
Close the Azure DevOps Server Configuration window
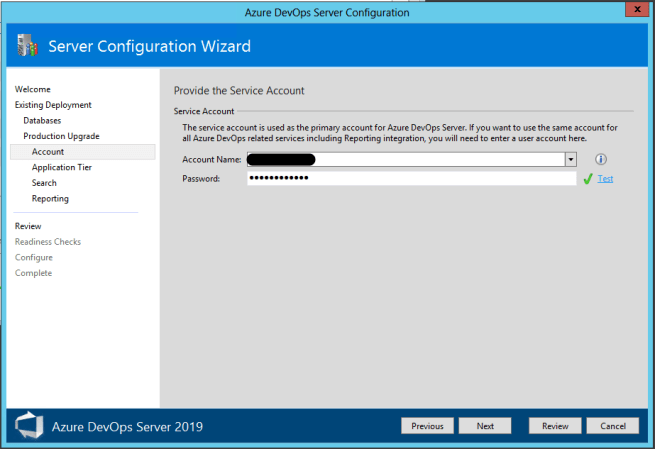pos(637,9)
